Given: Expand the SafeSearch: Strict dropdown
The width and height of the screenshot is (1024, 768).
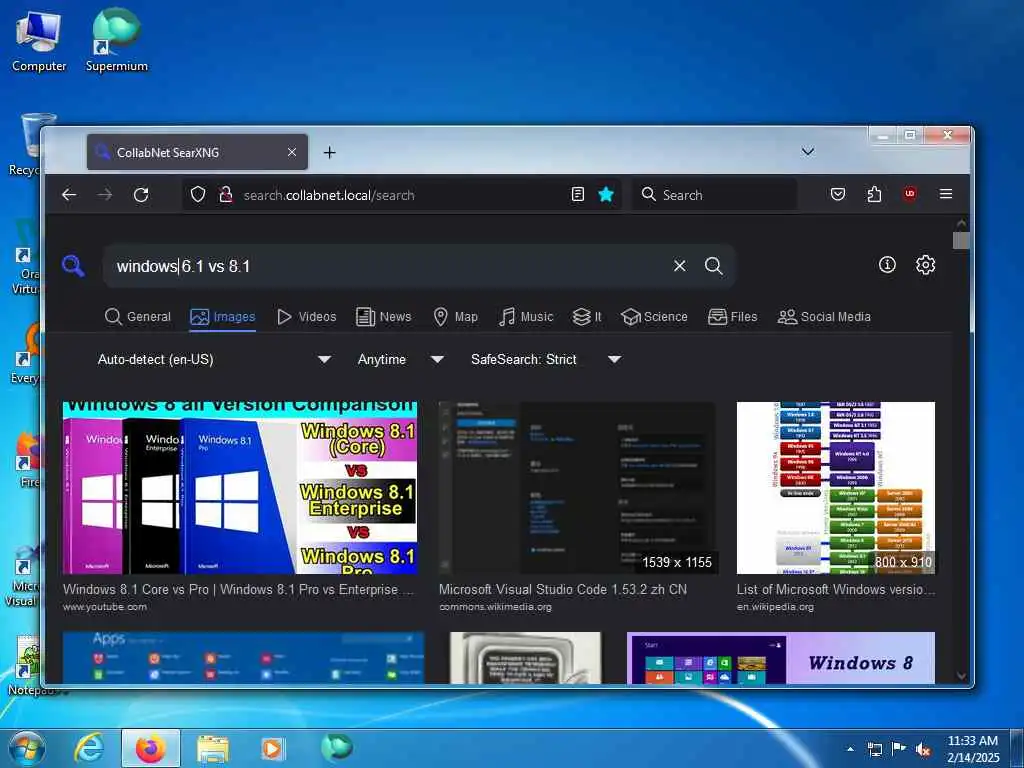Looking at the screenshot, I should pyautogui.click(x=546, y=359).
